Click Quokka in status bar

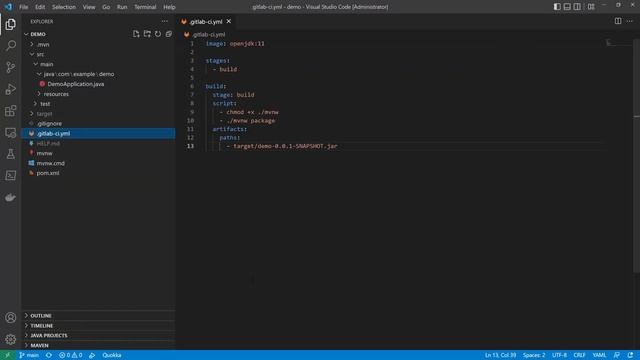tap(111, 355)
